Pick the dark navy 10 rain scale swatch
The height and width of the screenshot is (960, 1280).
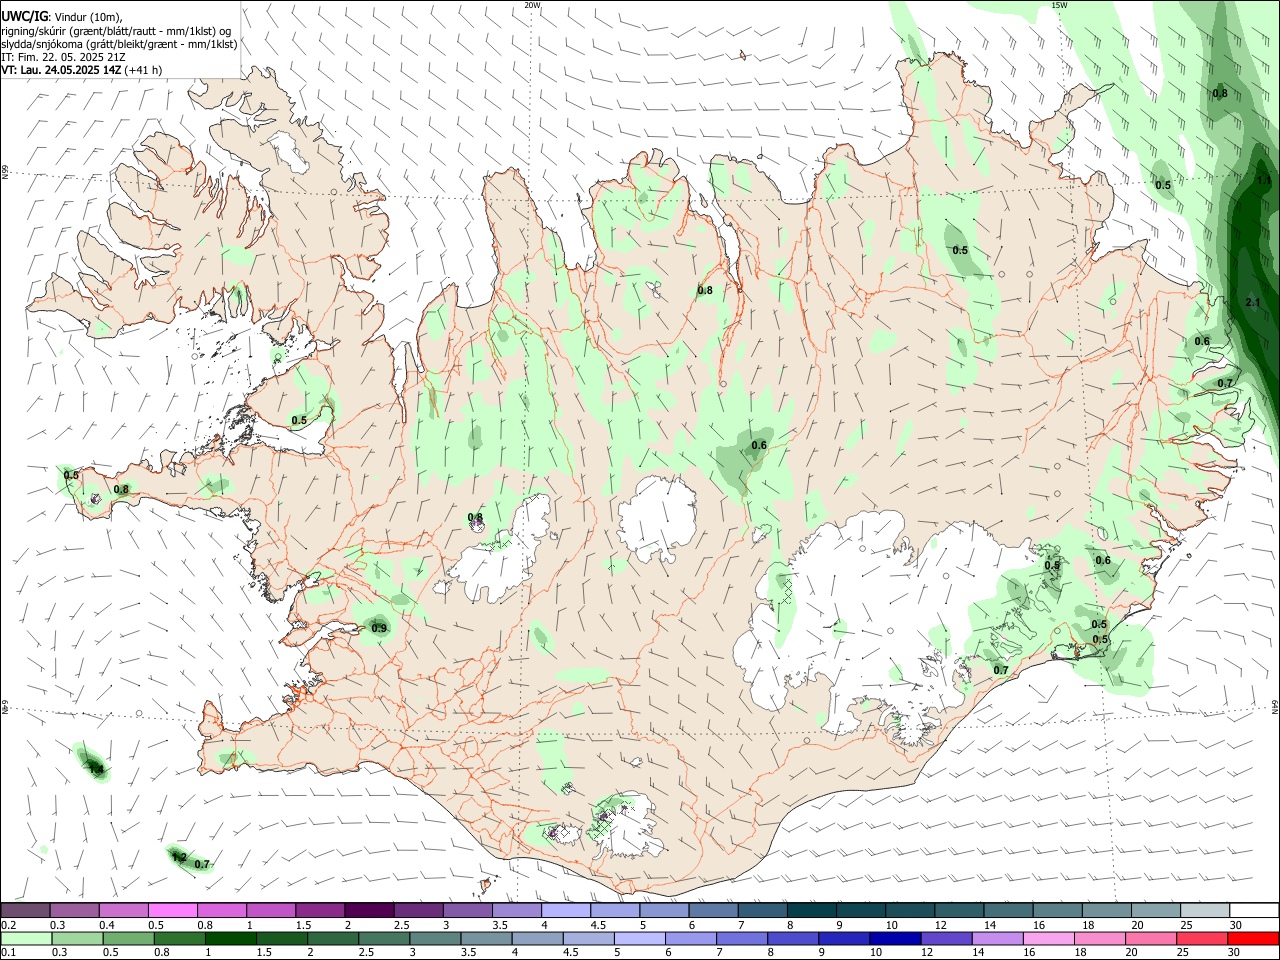tap(896, 938)
